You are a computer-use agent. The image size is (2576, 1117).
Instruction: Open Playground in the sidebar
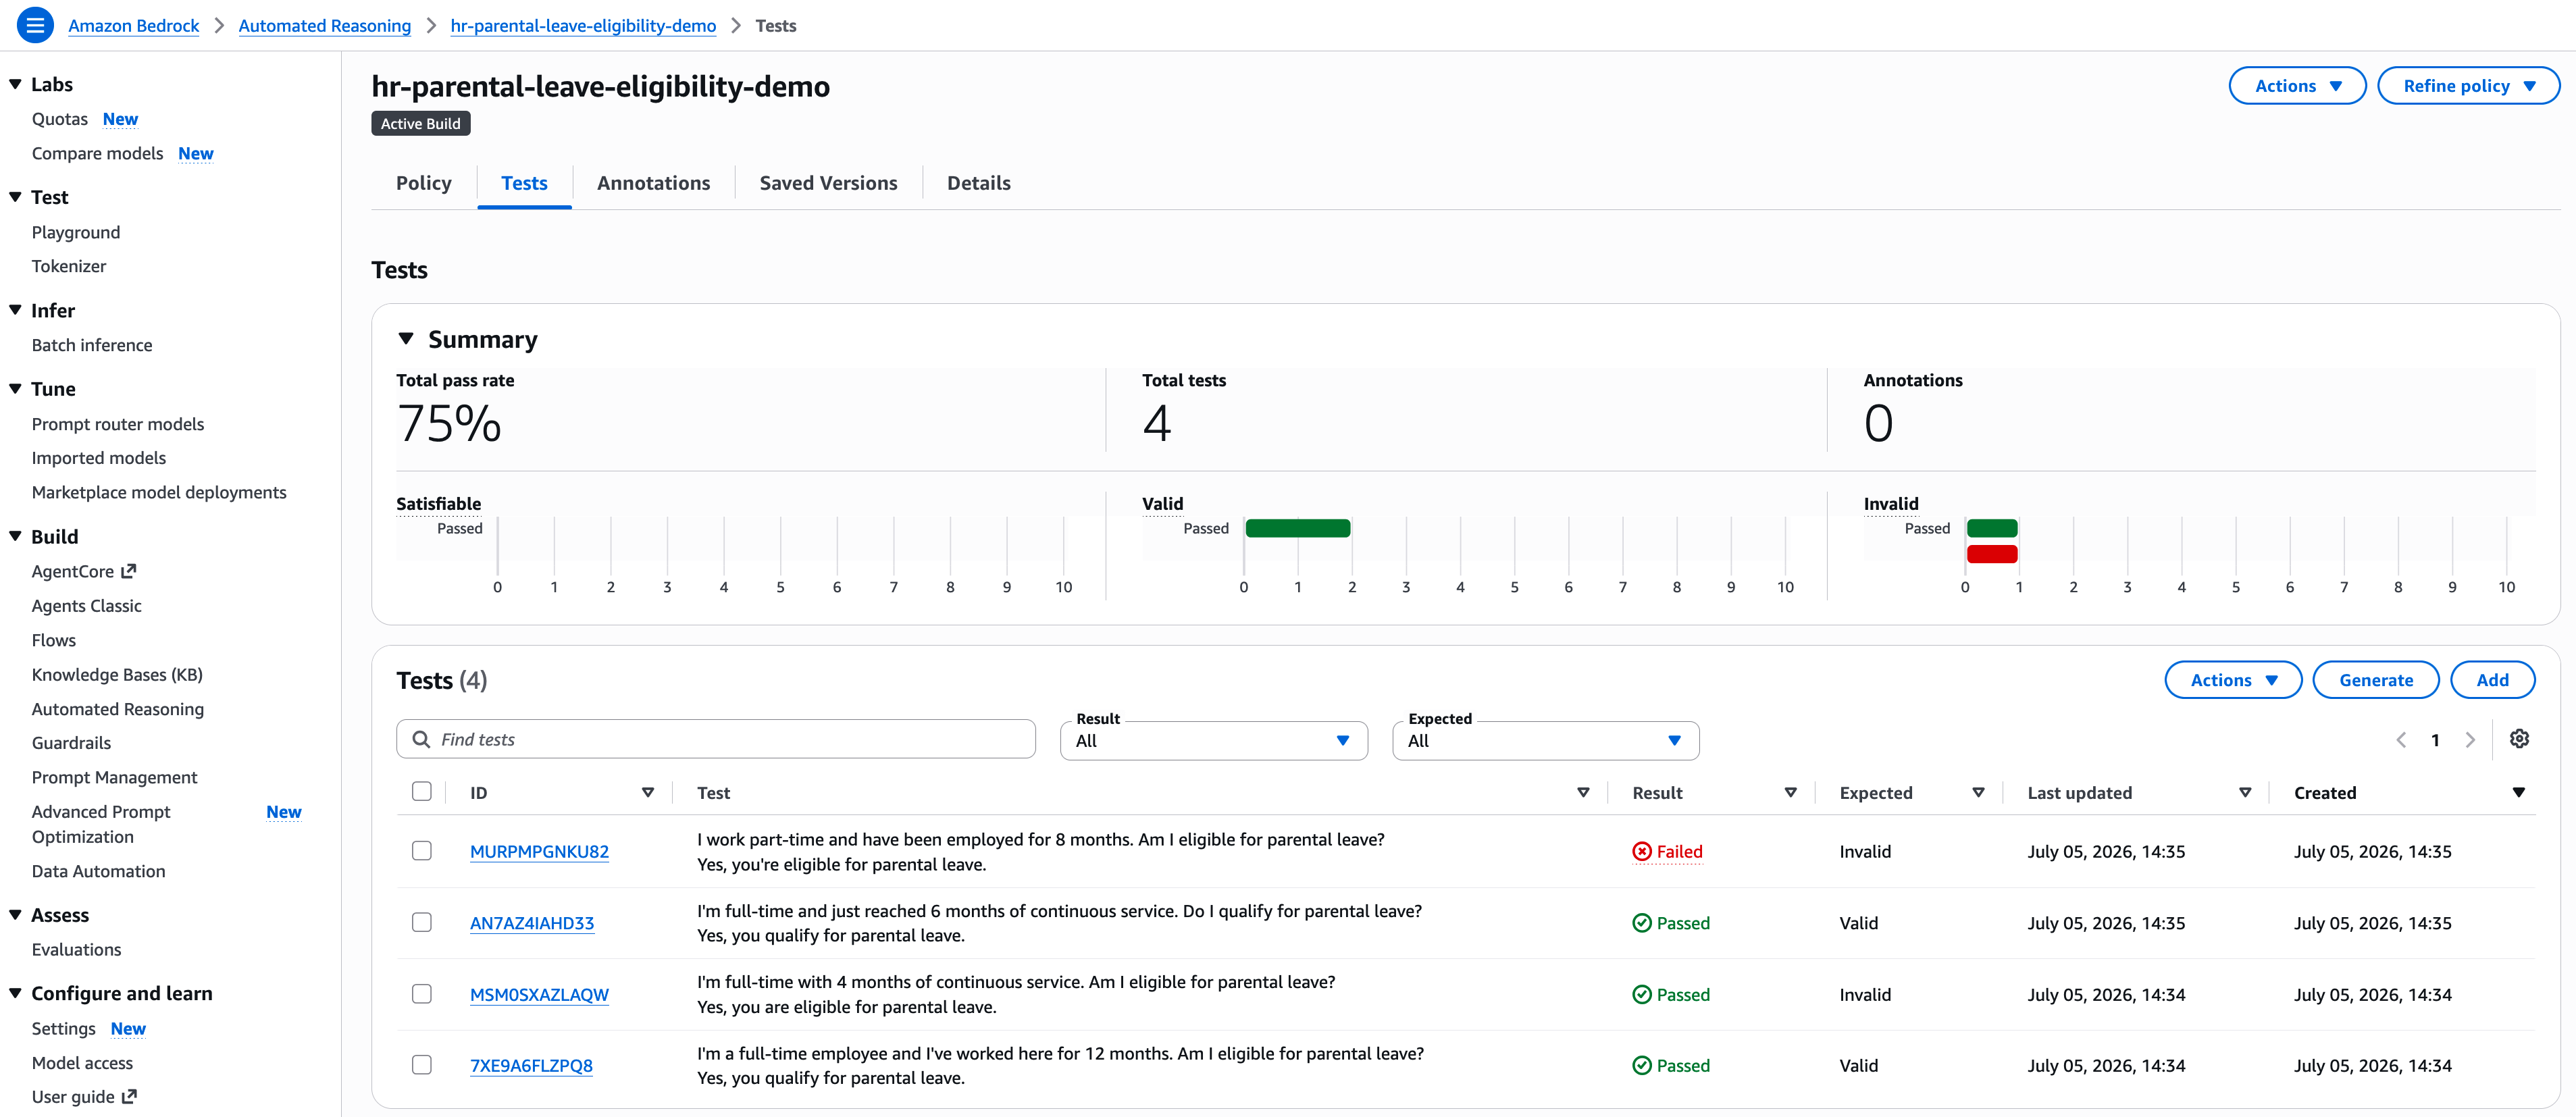(76, 232)
